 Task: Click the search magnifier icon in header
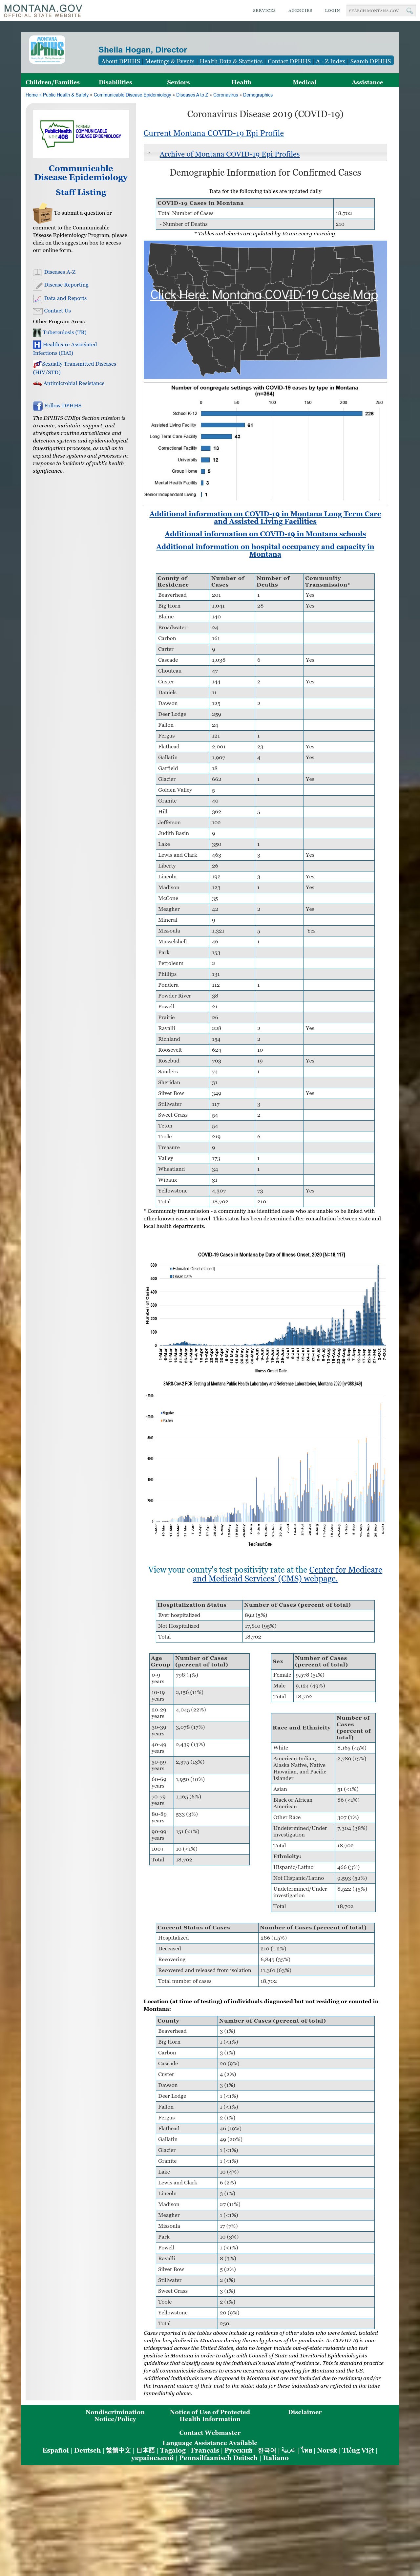pos(409,10)
